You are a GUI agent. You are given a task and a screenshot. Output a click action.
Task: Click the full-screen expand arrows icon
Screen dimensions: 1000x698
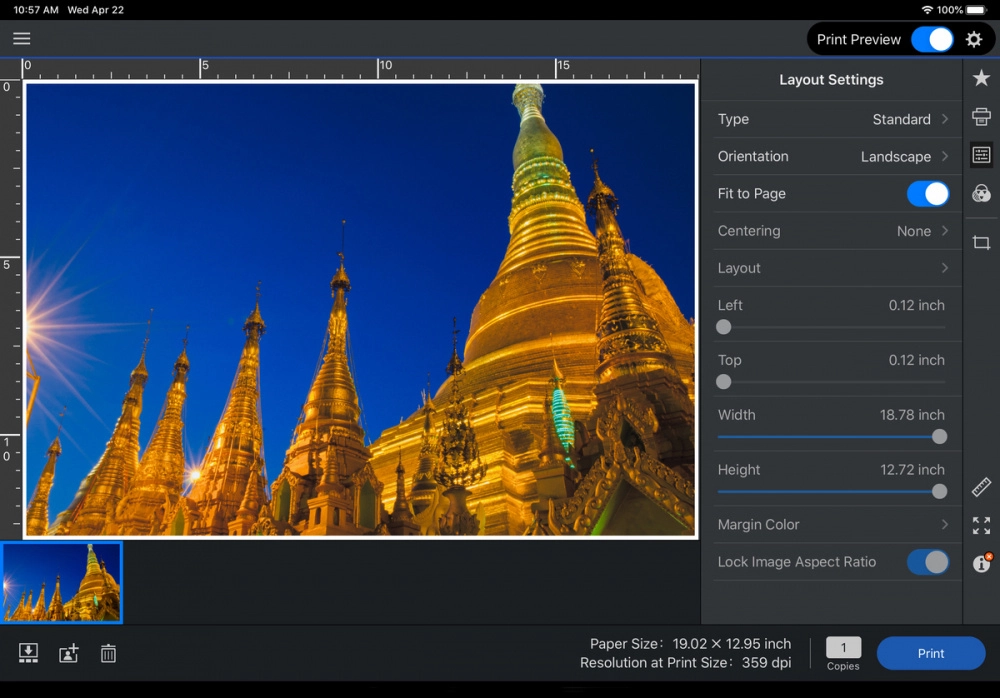tap(981, 525)
